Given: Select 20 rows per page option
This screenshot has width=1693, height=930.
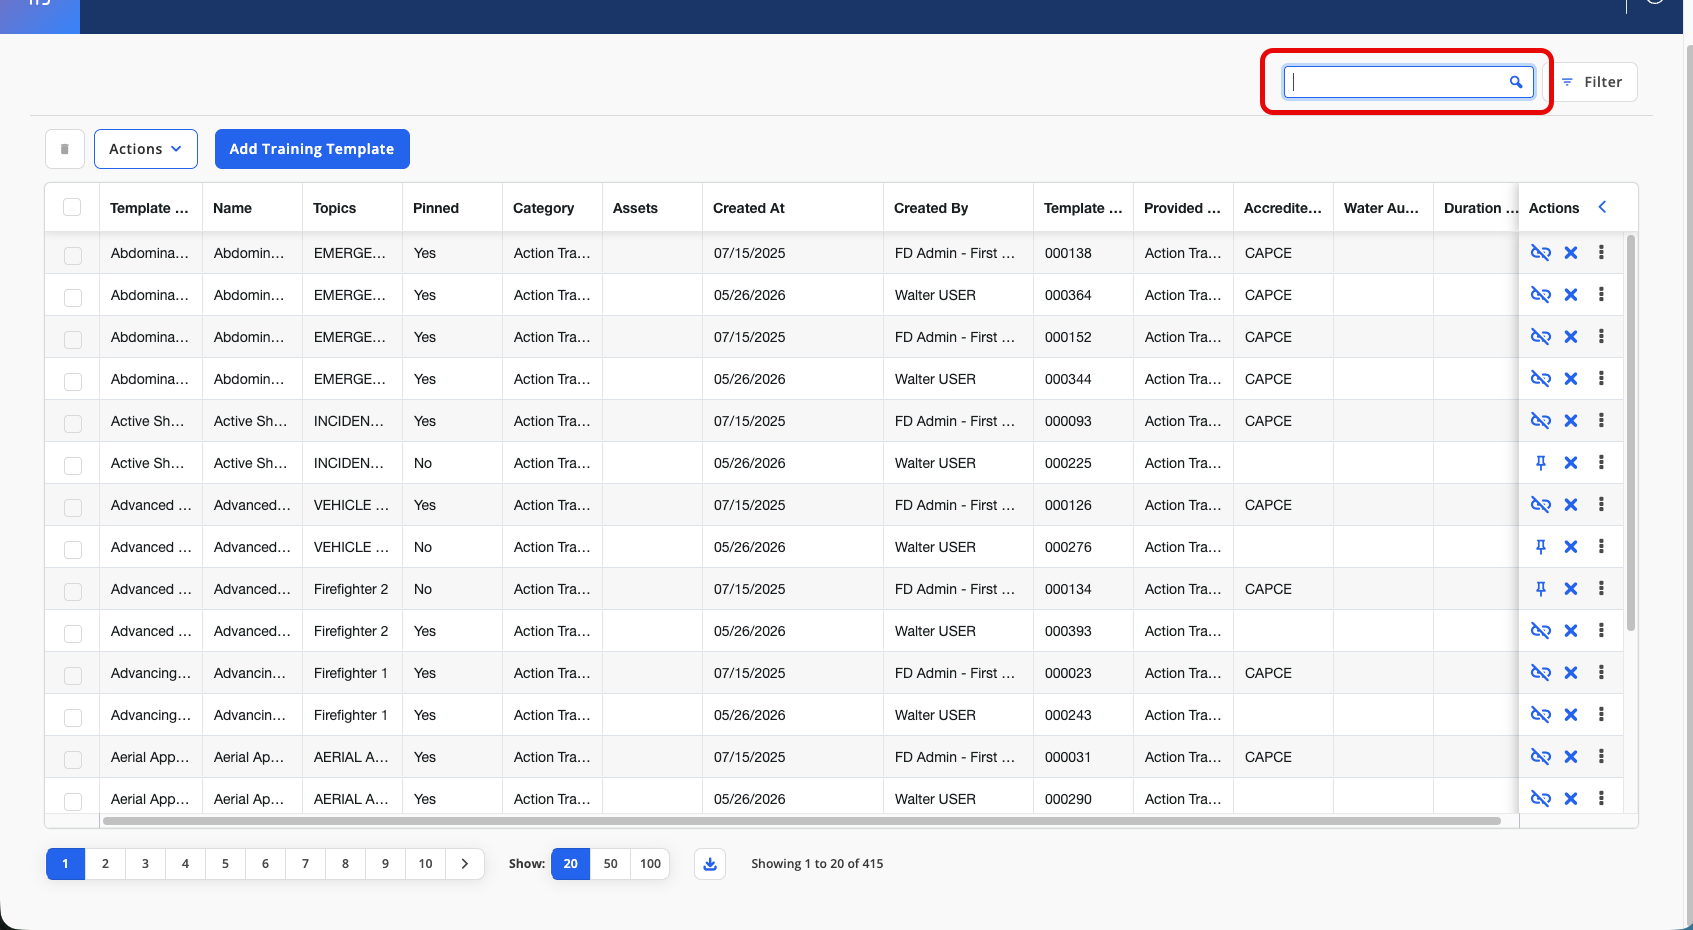Looking at the screenshot, I should pyautogui.click(x=571, y=864).
